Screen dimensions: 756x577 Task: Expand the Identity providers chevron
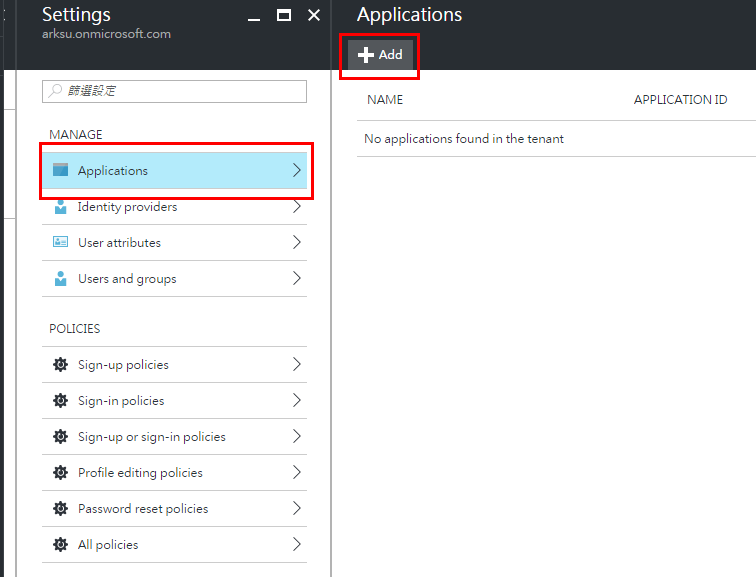[x=296, y=207]
